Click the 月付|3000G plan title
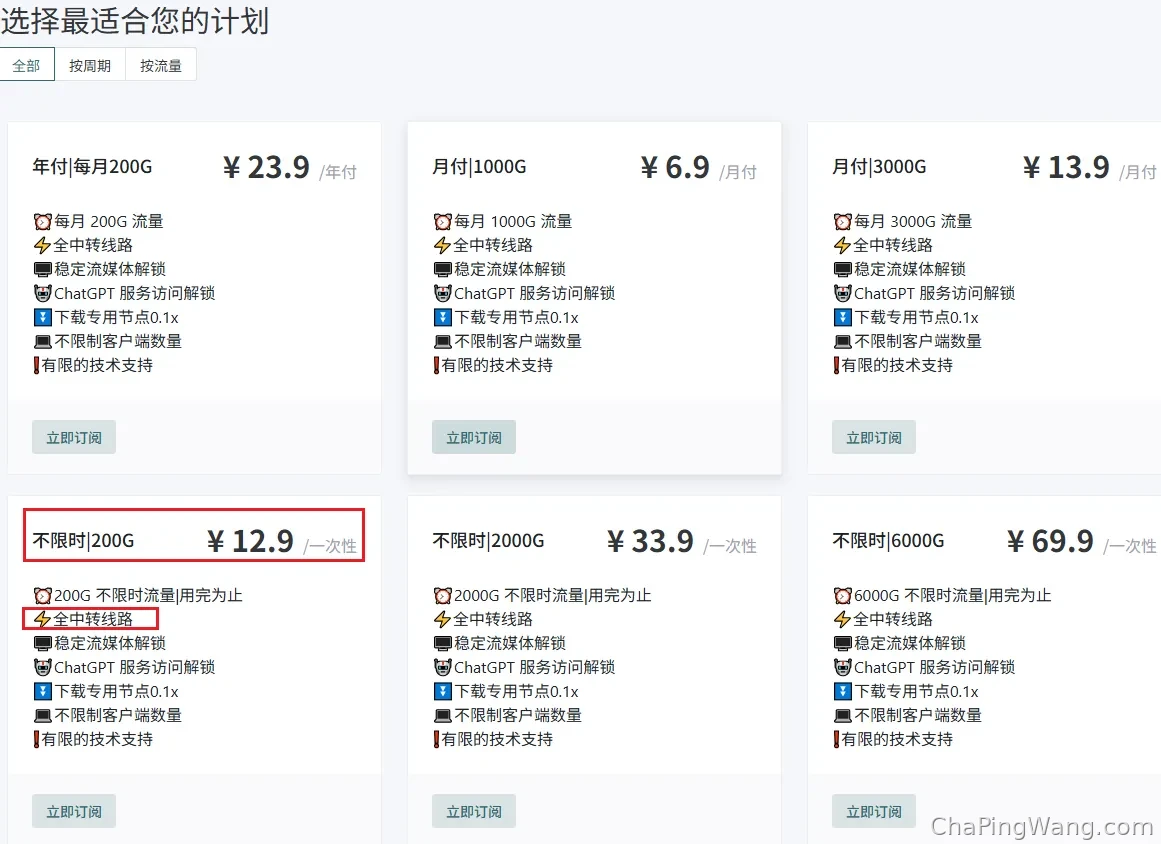Image resolution: width=1161 pixels, height=844 pixels. click(x=879, y=167)
